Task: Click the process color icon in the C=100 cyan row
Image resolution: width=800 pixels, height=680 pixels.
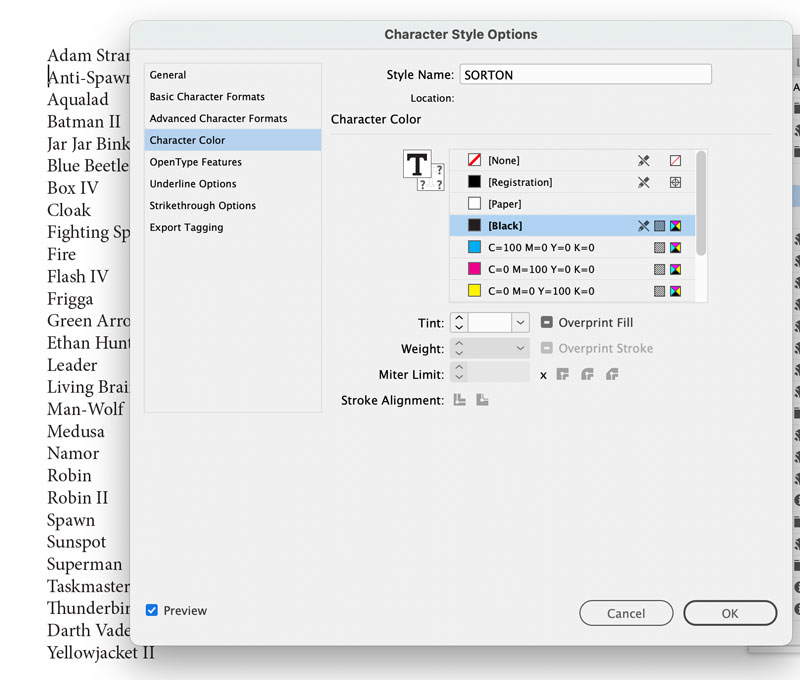Action: [660, 248]
